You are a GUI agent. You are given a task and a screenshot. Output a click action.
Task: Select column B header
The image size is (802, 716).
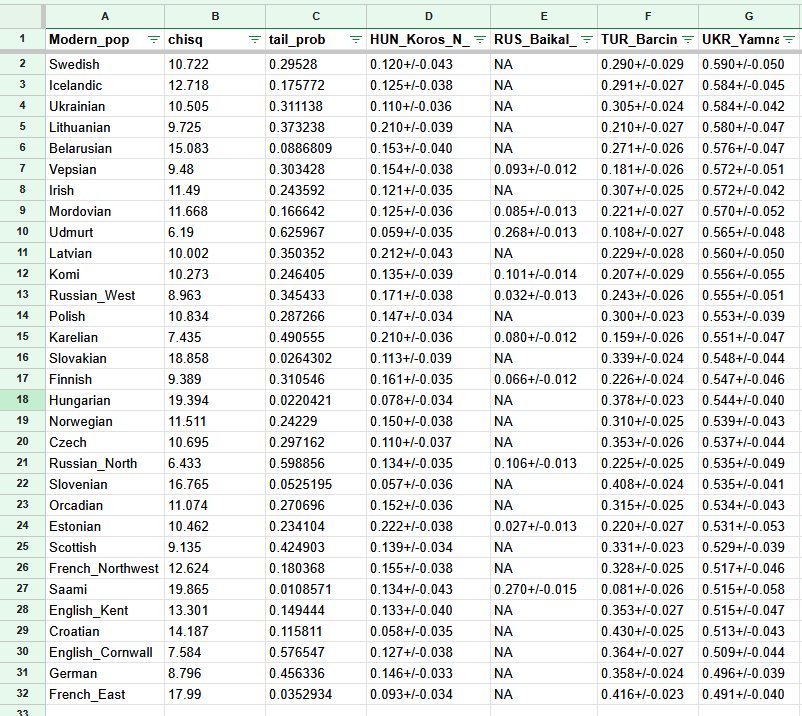click(x=215, y=16)
